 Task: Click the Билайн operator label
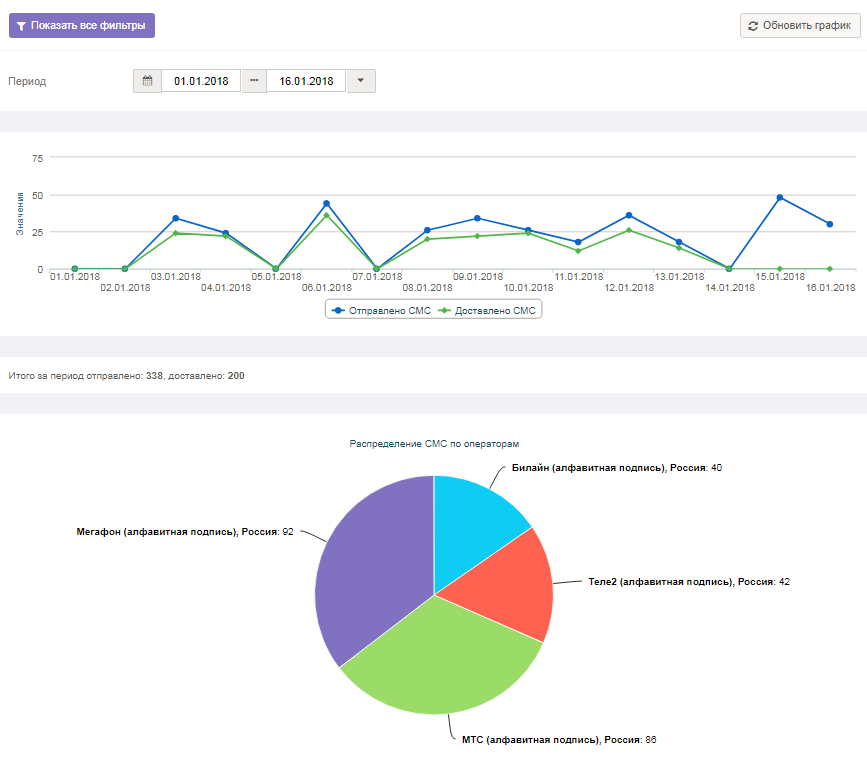pyautogui.click(x=617, y=468)
